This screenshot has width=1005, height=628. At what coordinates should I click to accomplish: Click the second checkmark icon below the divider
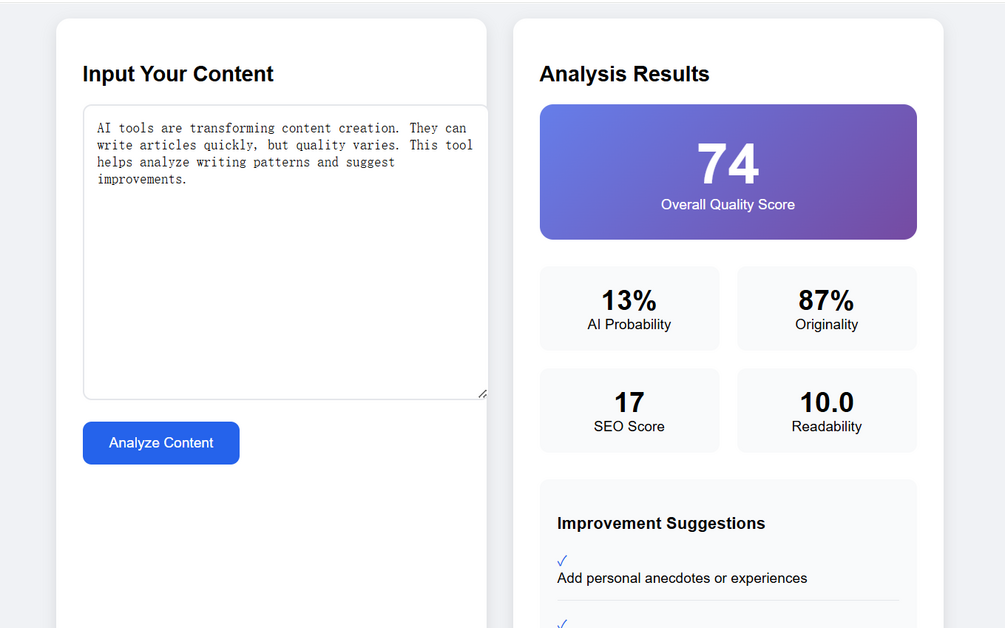(x=562, y=623)
